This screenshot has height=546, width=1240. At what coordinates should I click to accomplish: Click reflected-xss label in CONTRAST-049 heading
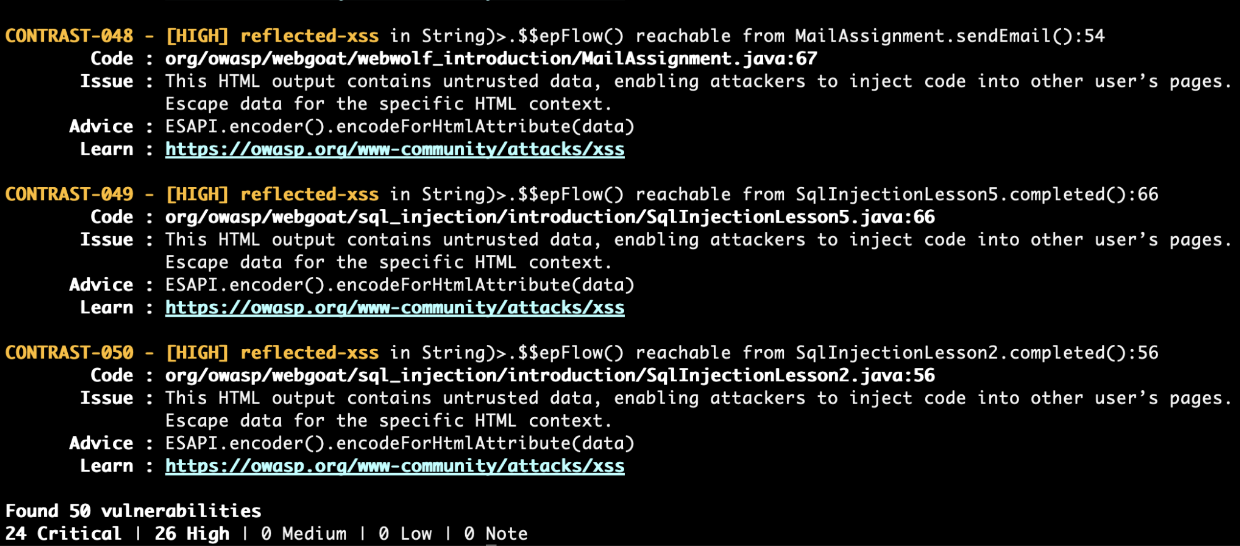coord(309,194)
